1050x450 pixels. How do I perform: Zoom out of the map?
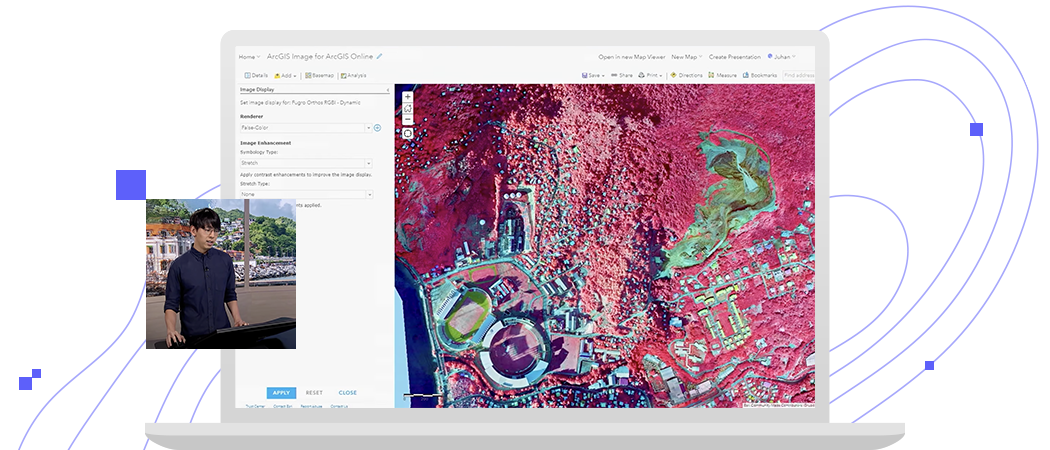click(x=407, y=119)
